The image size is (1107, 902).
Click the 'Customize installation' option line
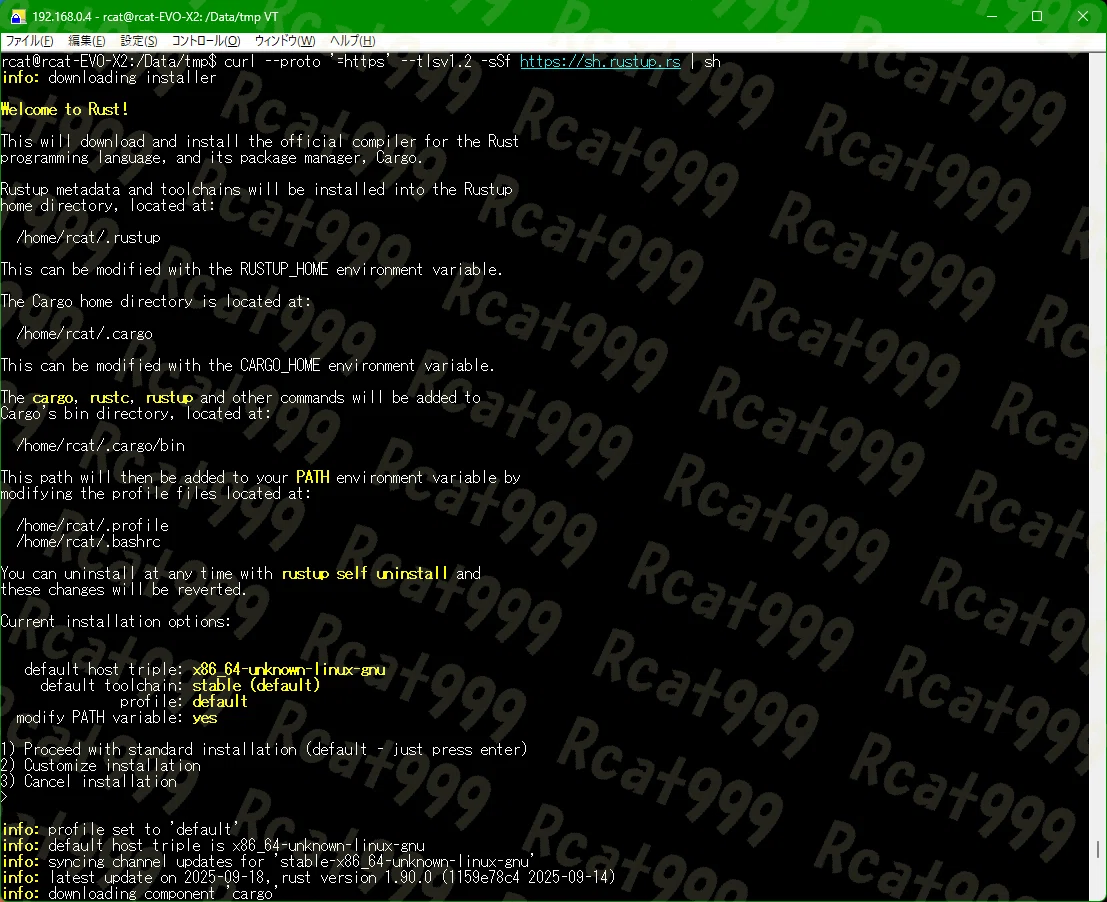click(x=101, y=765)
